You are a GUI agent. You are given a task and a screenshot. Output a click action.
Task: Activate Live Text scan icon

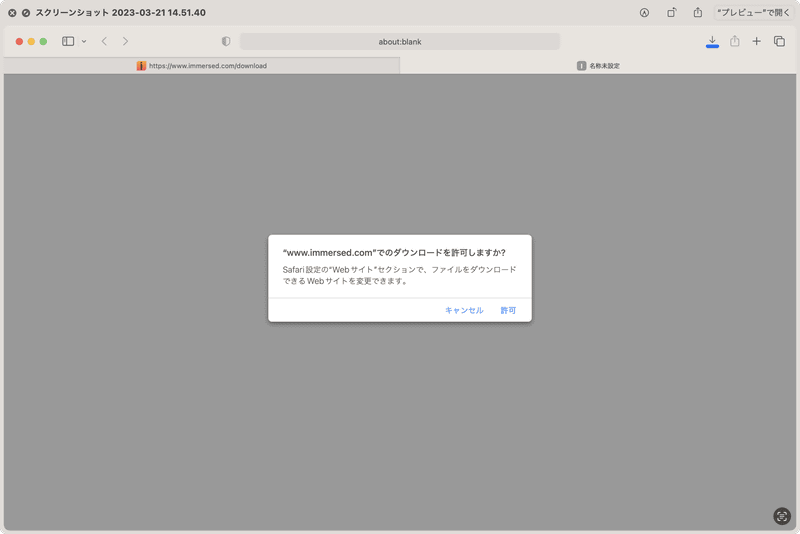point(782,516)
